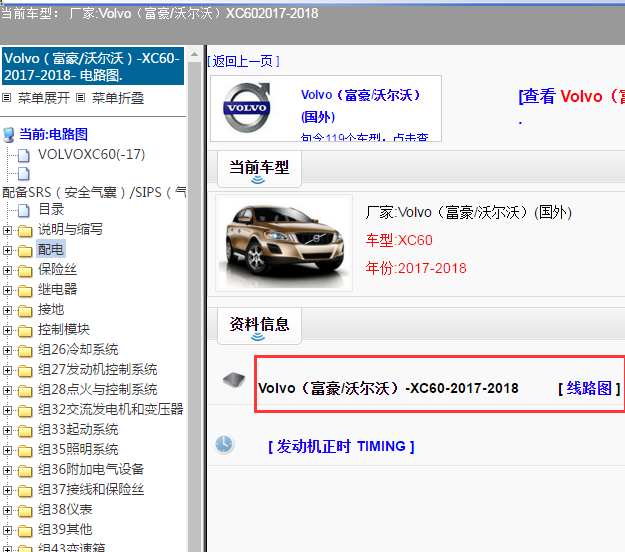Click 菜单展开 to expand all menus
The image size is (625, 552).
pos(44,98)
